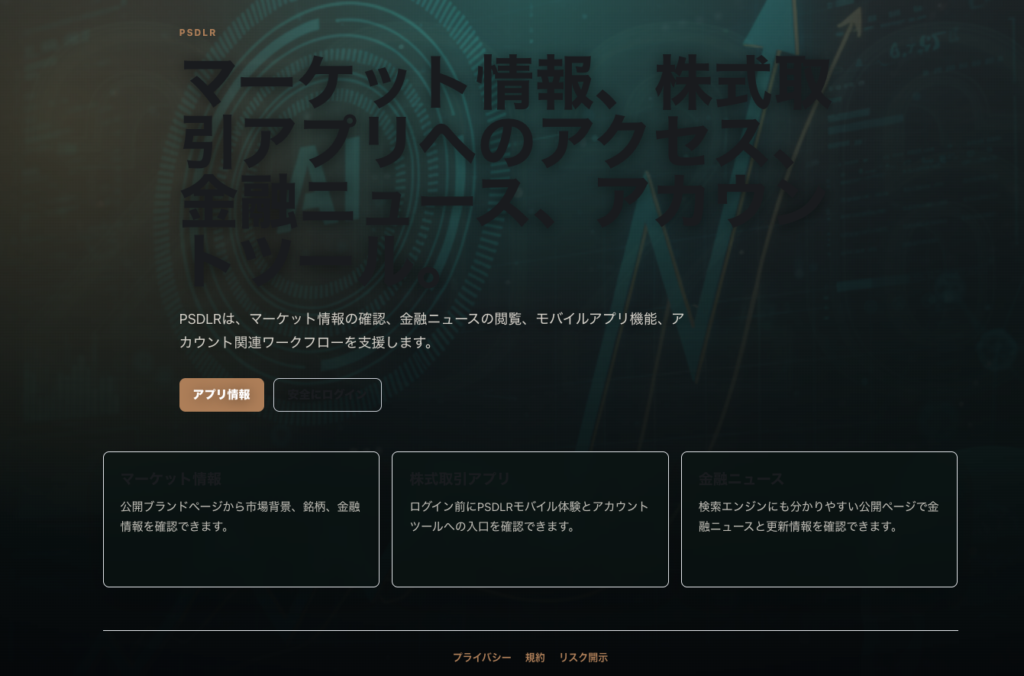Select the 株式取引アプリ card
1024x676 pixels.
tap(530, 519)
